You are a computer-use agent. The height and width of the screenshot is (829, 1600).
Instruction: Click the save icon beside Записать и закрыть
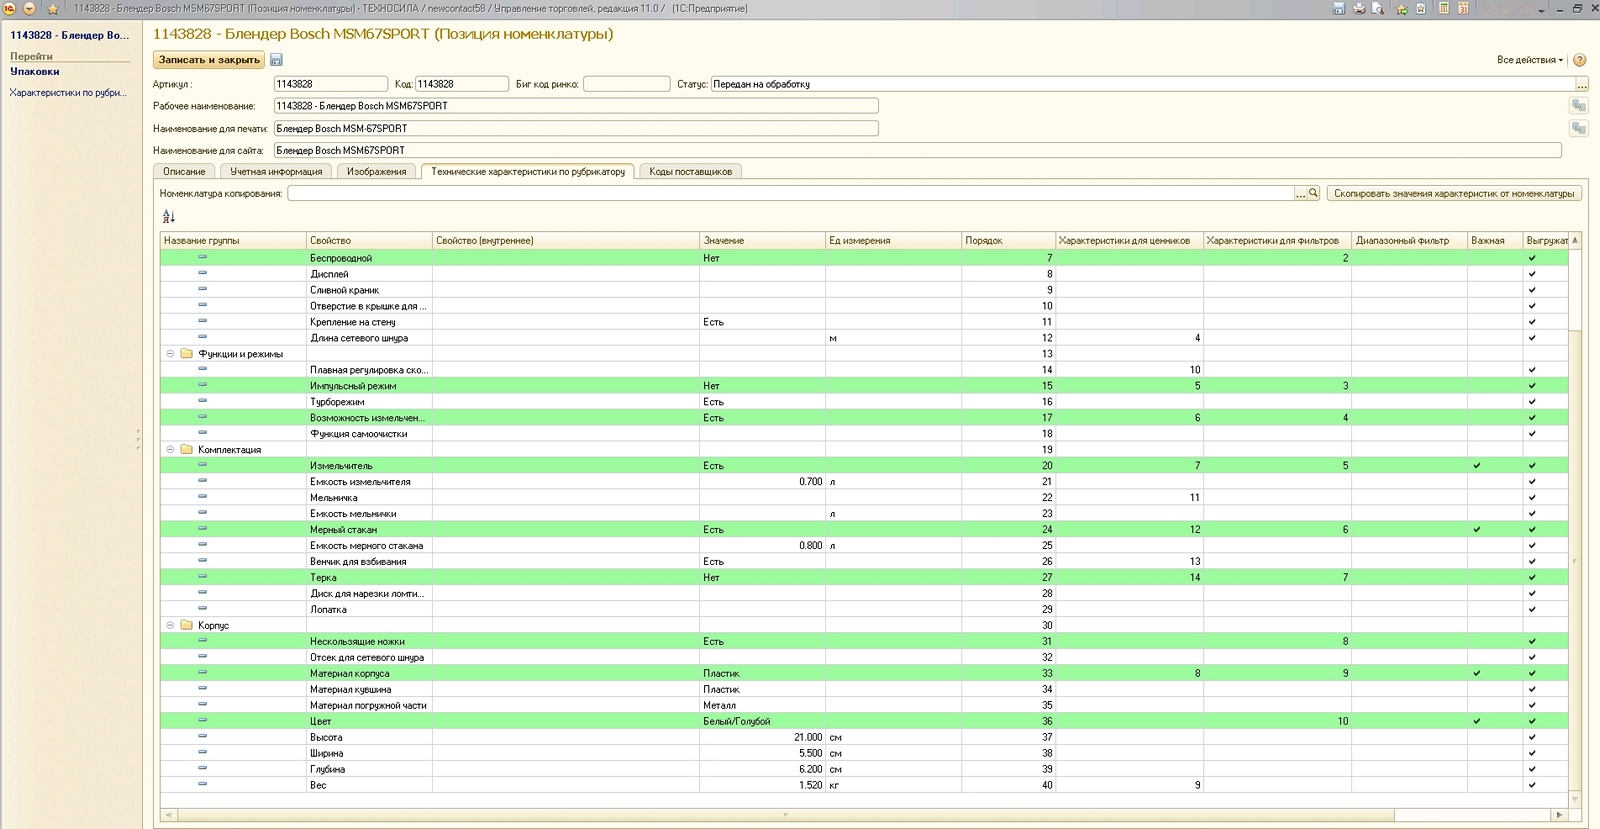277,60
